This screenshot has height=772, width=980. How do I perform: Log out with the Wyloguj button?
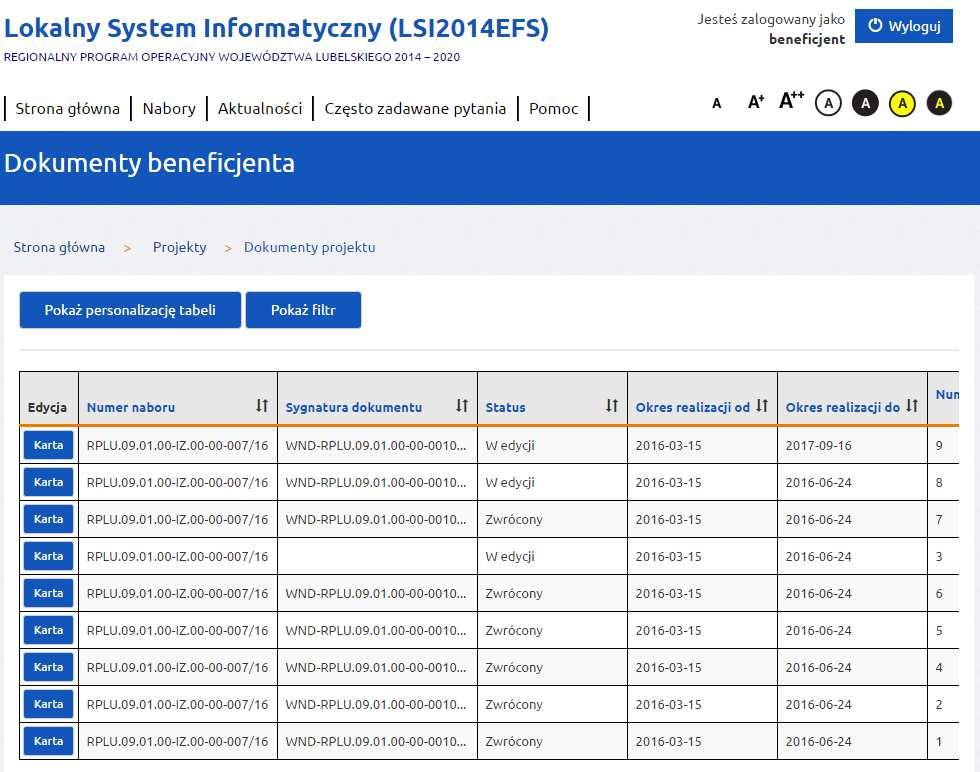coord(904,26)
